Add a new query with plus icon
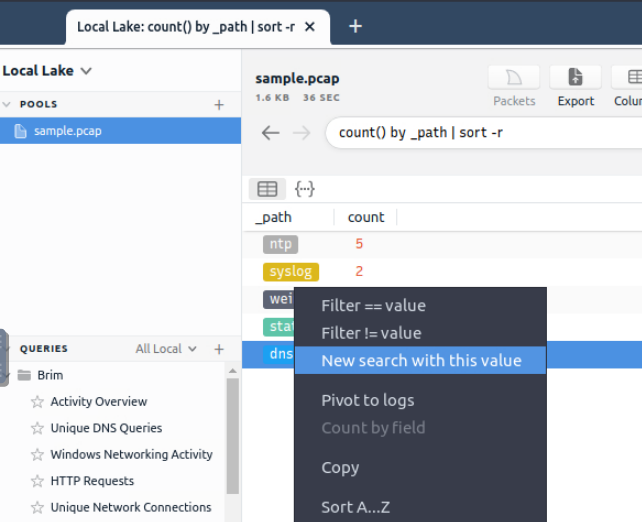The width and height of the screenshot is (642, 522). point(219,349)
